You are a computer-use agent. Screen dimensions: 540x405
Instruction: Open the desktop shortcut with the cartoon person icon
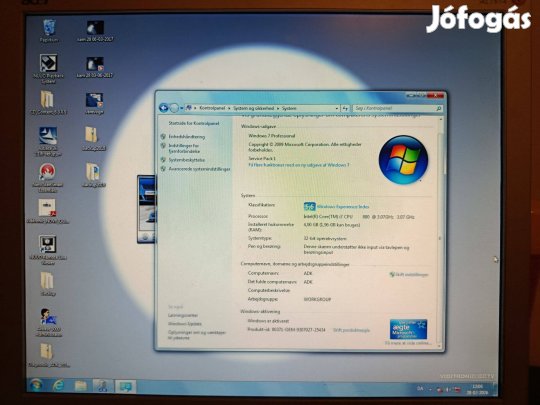click(x=48, y=322)
